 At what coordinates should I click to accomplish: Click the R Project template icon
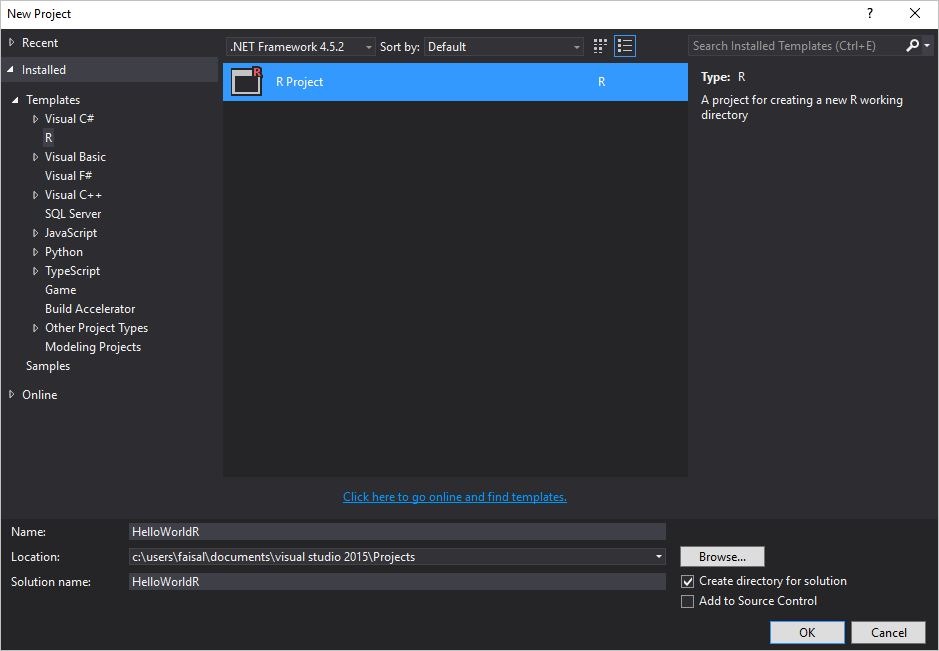click(x=246, y=82)
